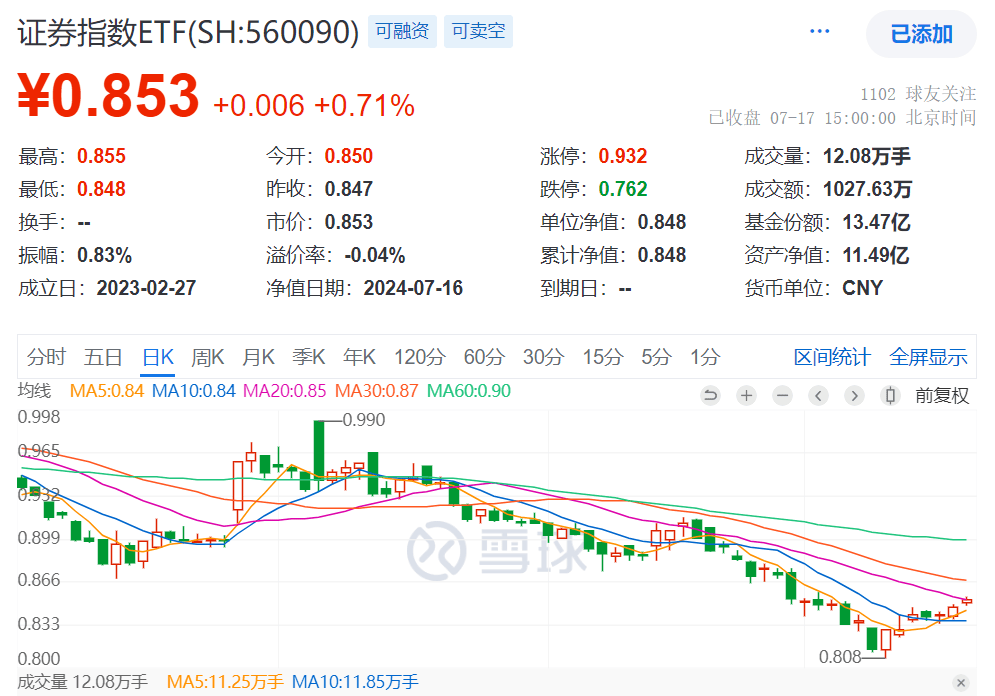This screenshot has height=696, width=995.
Task: Click the ¥0.853 current price
Action: point(108,96)
